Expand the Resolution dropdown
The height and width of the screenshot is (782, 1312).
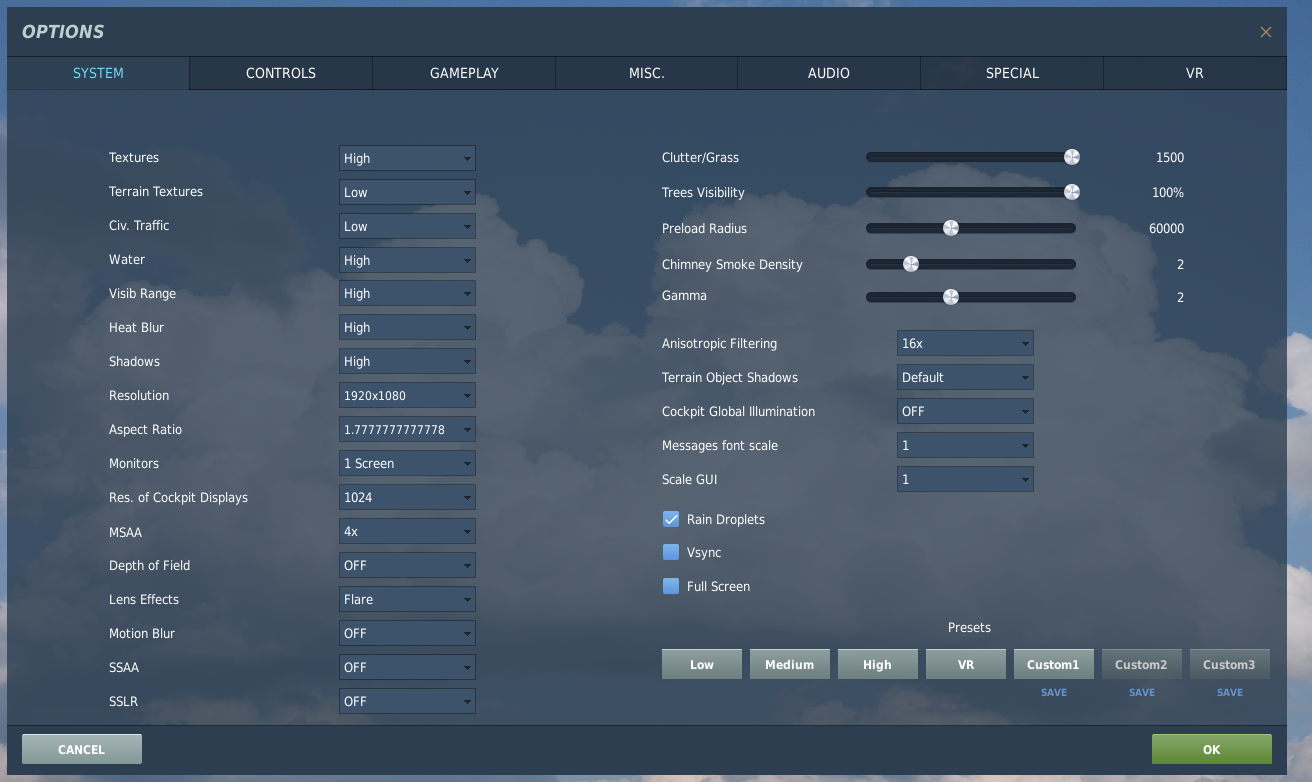pos(407,395)
